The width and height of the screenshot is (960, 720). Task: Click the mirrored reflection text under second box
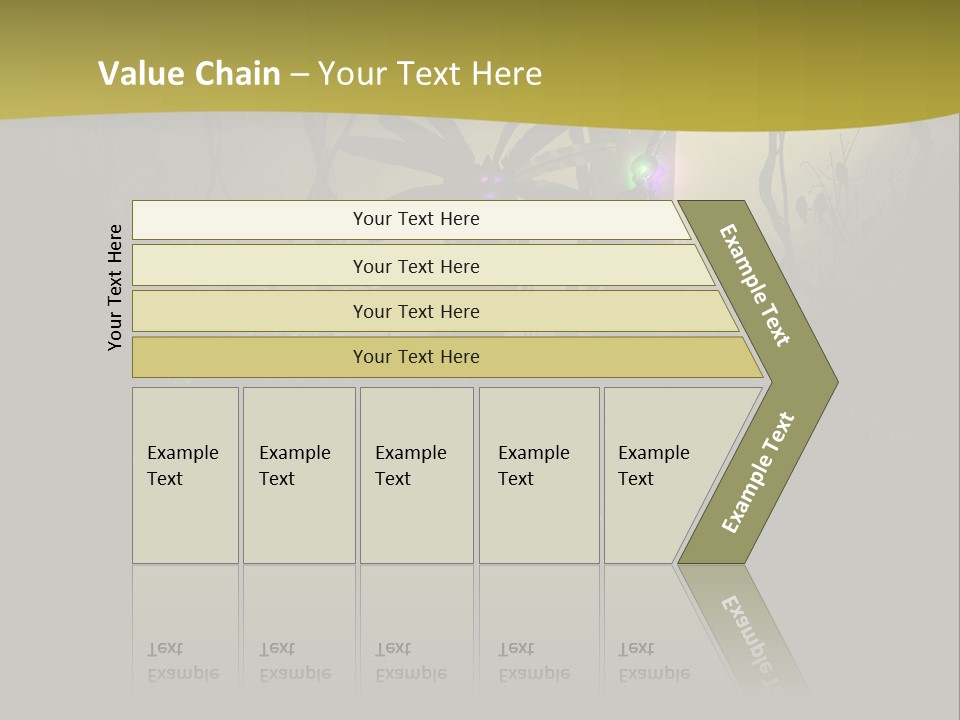pyautogui.click(x=294, y=662)
